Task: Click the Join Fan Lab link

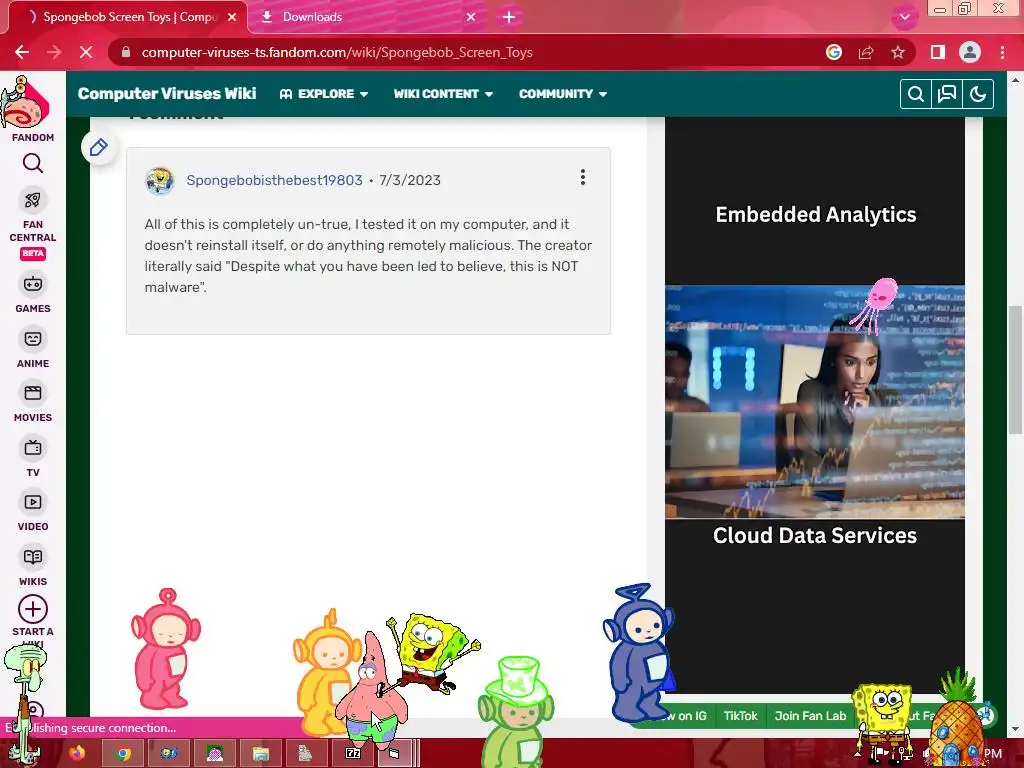Action: click(810, 716)
